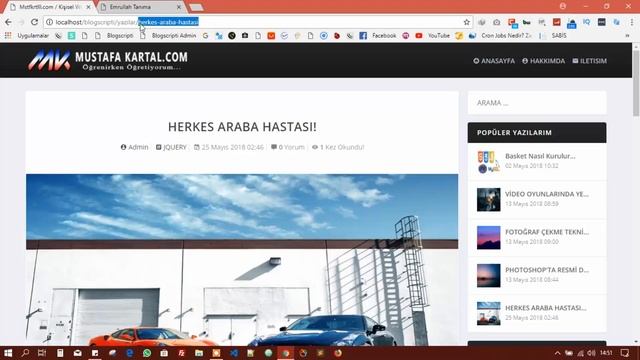This screenshot has height=360, width=640.
Task: Open Basket Nasıl Kurulur... popular post
Action: click(540, 156)
